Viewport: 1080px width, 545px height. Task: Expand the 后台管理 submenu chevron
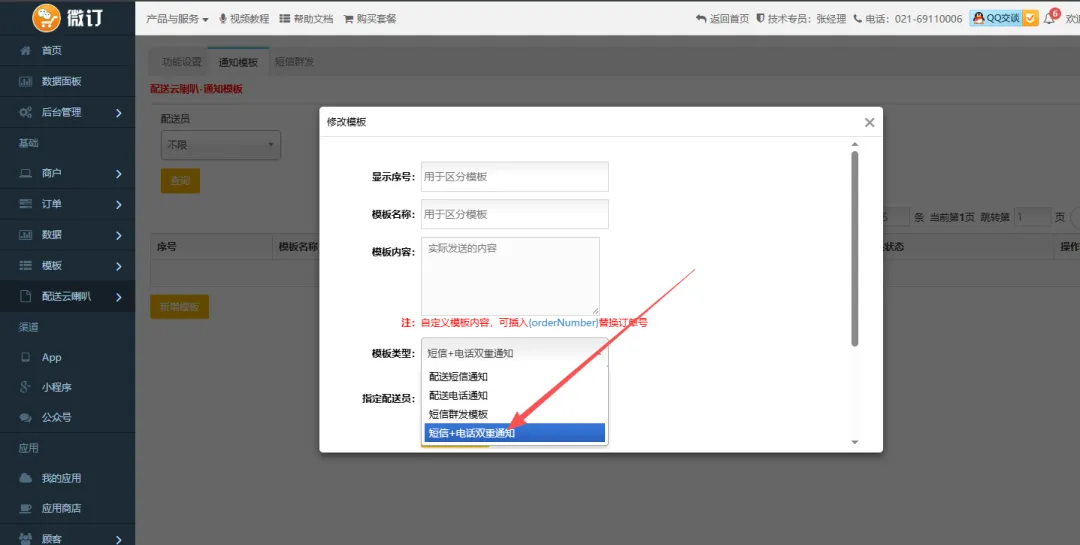tap(118, 113)
